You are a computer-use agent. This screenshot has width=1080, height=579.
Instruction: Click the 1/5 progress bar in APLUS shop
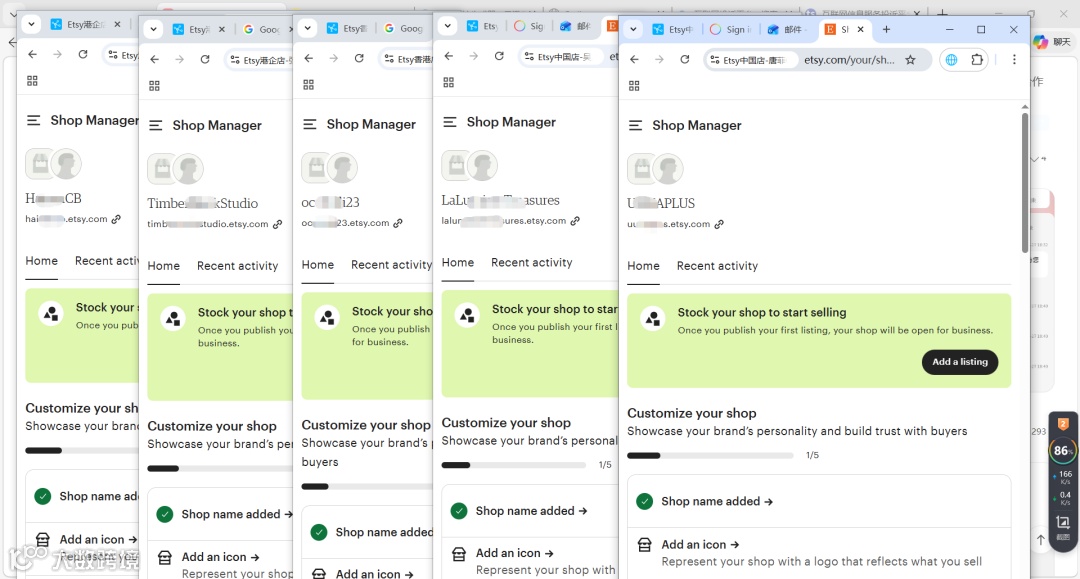click(710, 456)
